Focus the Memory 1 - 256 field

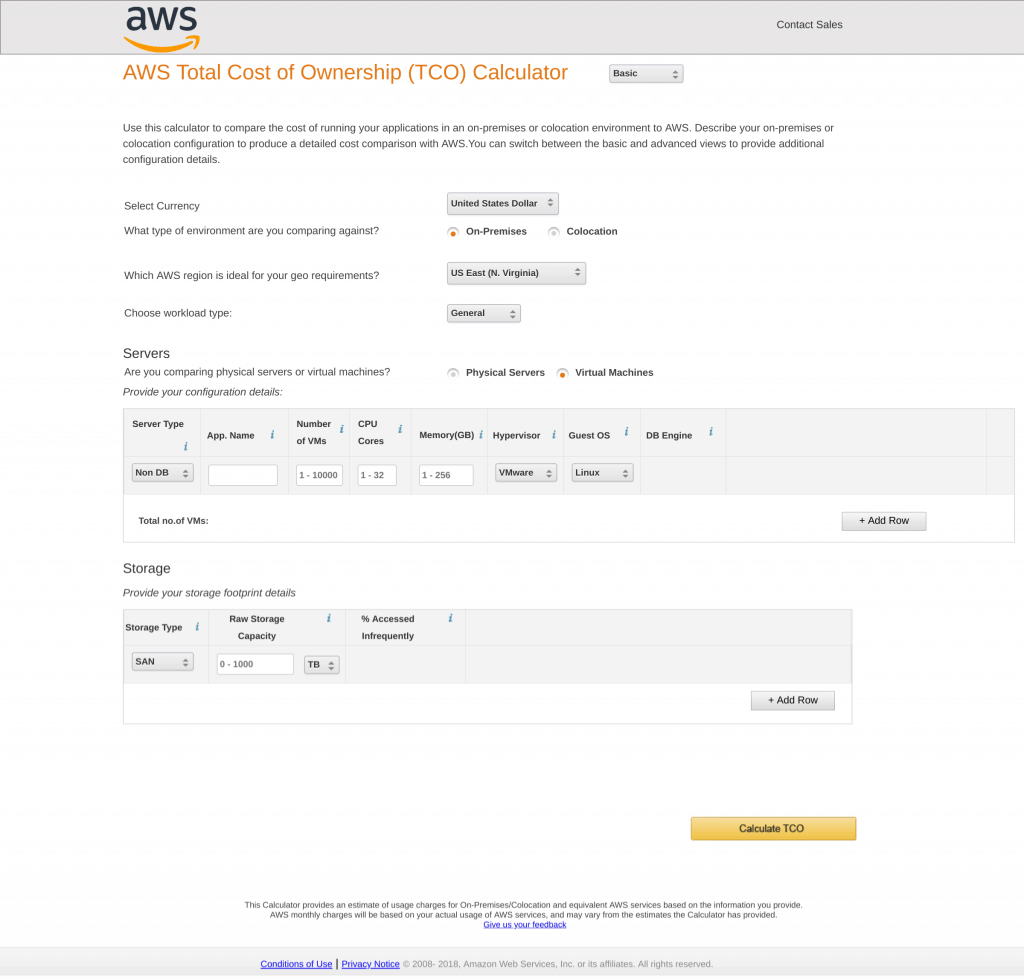tap(446, 475)
